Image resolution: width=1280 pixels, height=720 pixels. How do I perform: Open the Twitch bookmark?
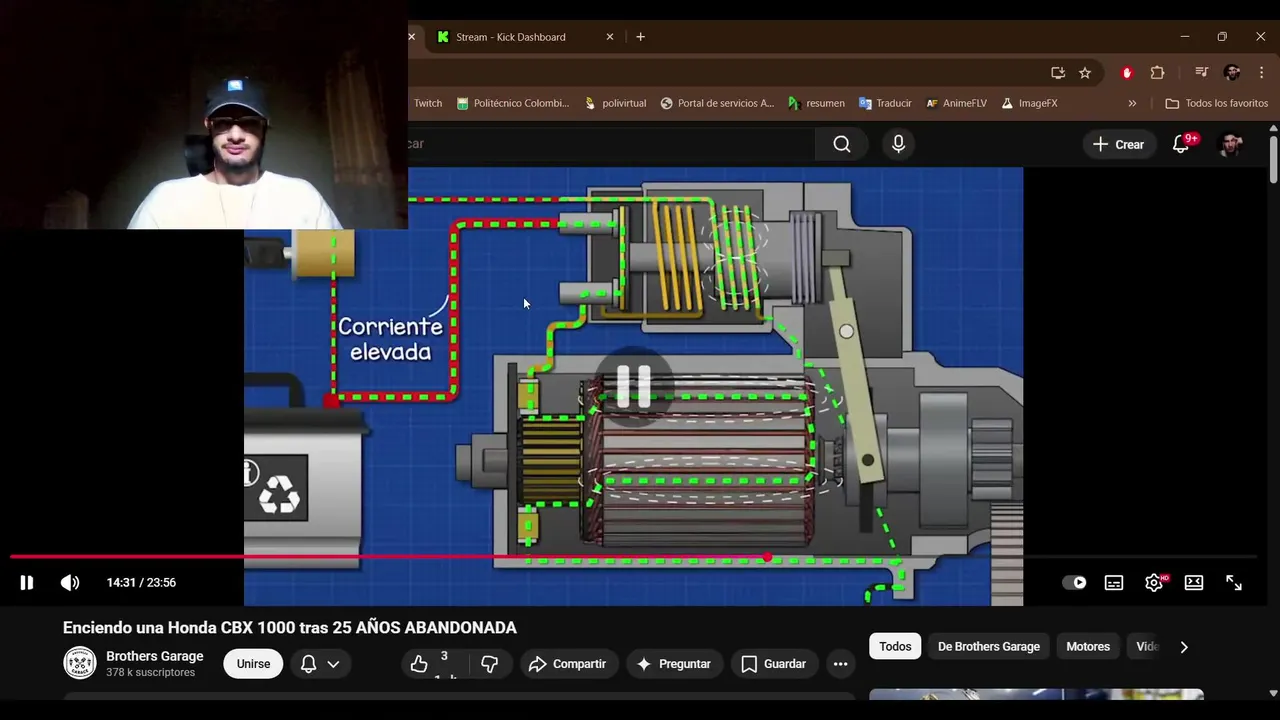pos(427,103)
